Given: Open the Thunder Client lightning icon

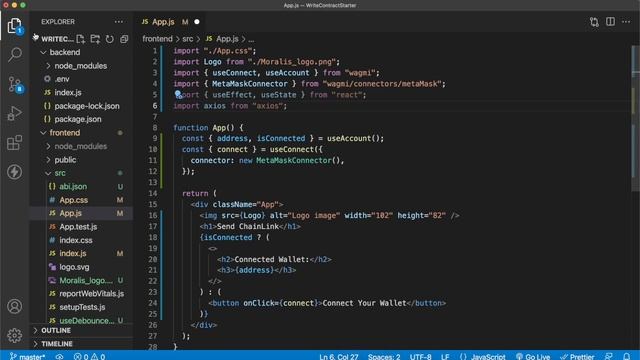Looking at the screenshot, I should [14, 172].
